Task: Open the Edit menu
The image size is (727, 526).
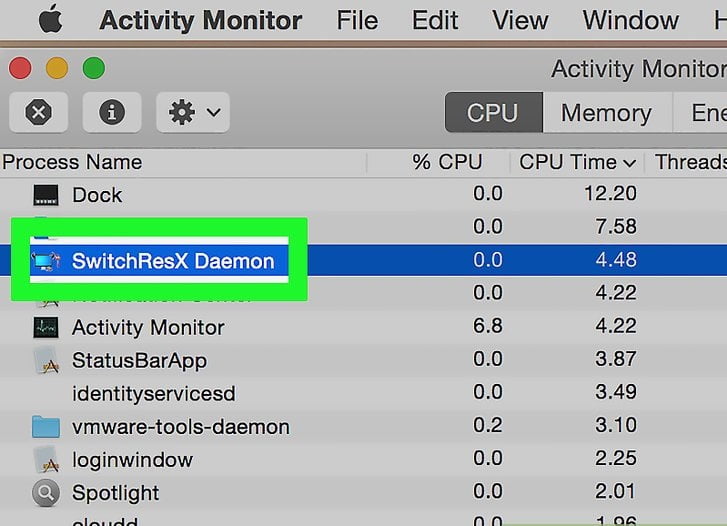Action: [435, 20]
